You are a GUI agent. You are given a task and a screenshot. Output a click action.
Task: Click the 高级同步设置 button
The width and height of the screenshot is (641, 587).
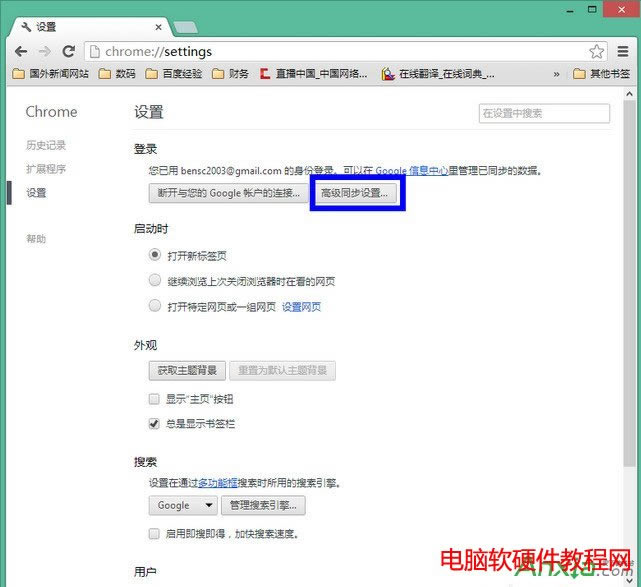coord(359,193)
